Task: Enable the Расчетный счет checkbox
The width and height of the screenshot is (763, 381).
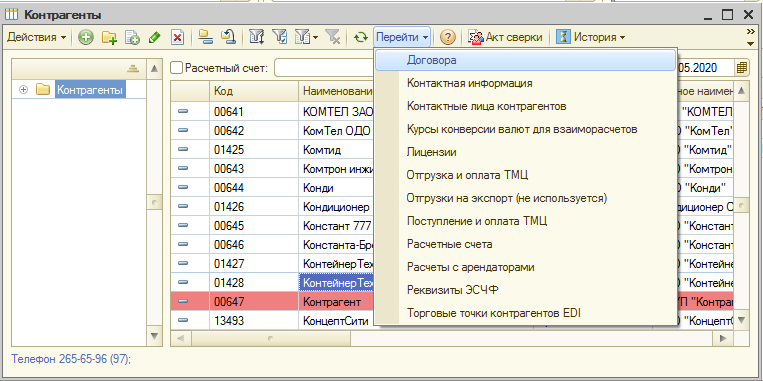Action: tap(177, 68)
